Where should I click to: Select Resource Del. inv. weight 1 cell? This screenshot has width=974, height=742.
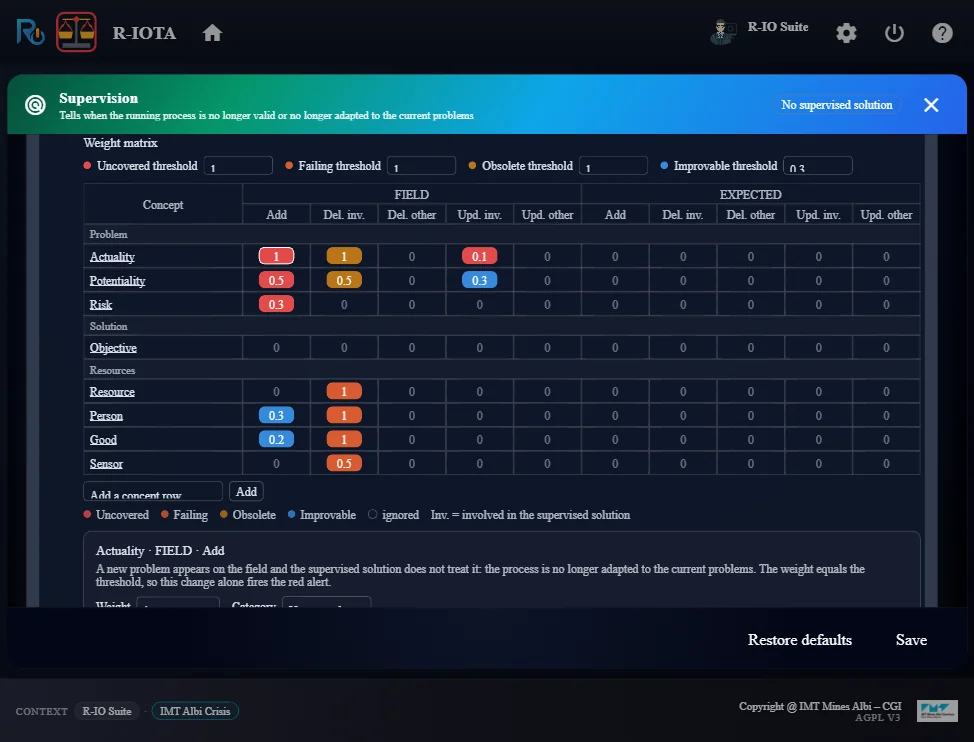click(x=344, y=391)
